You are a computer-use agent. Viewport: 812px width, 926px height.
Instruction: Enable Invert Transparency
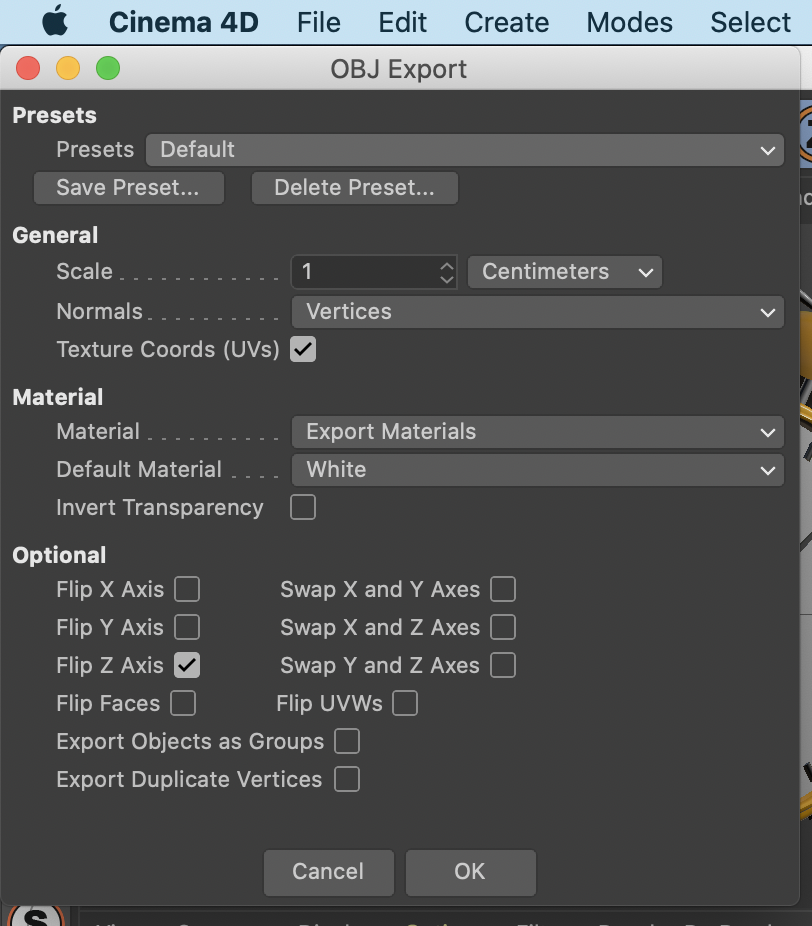[x=303, y=507]
